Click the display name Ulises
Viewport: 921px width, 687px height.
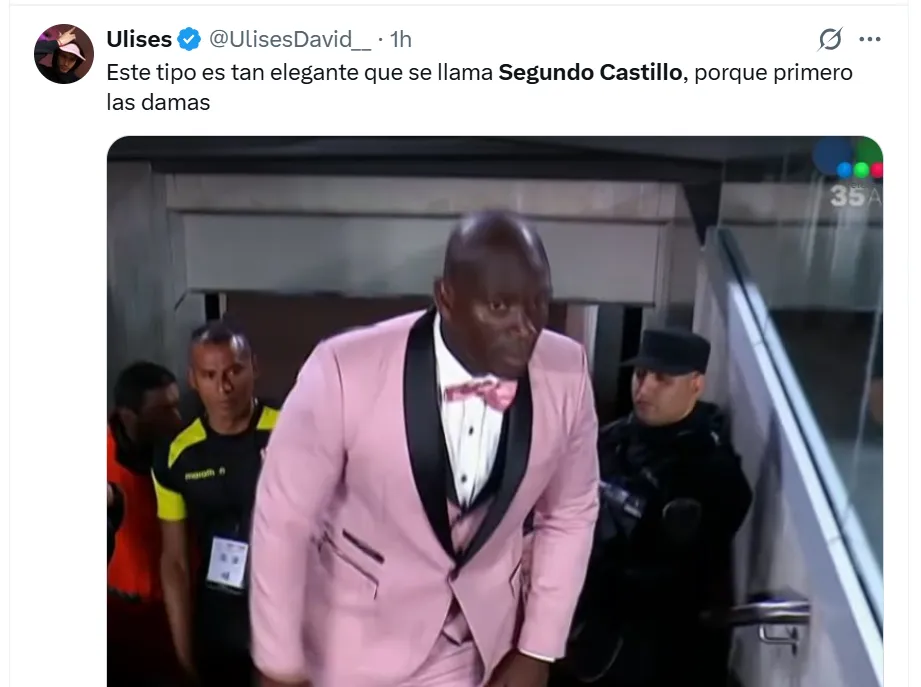tap(139, 39)
